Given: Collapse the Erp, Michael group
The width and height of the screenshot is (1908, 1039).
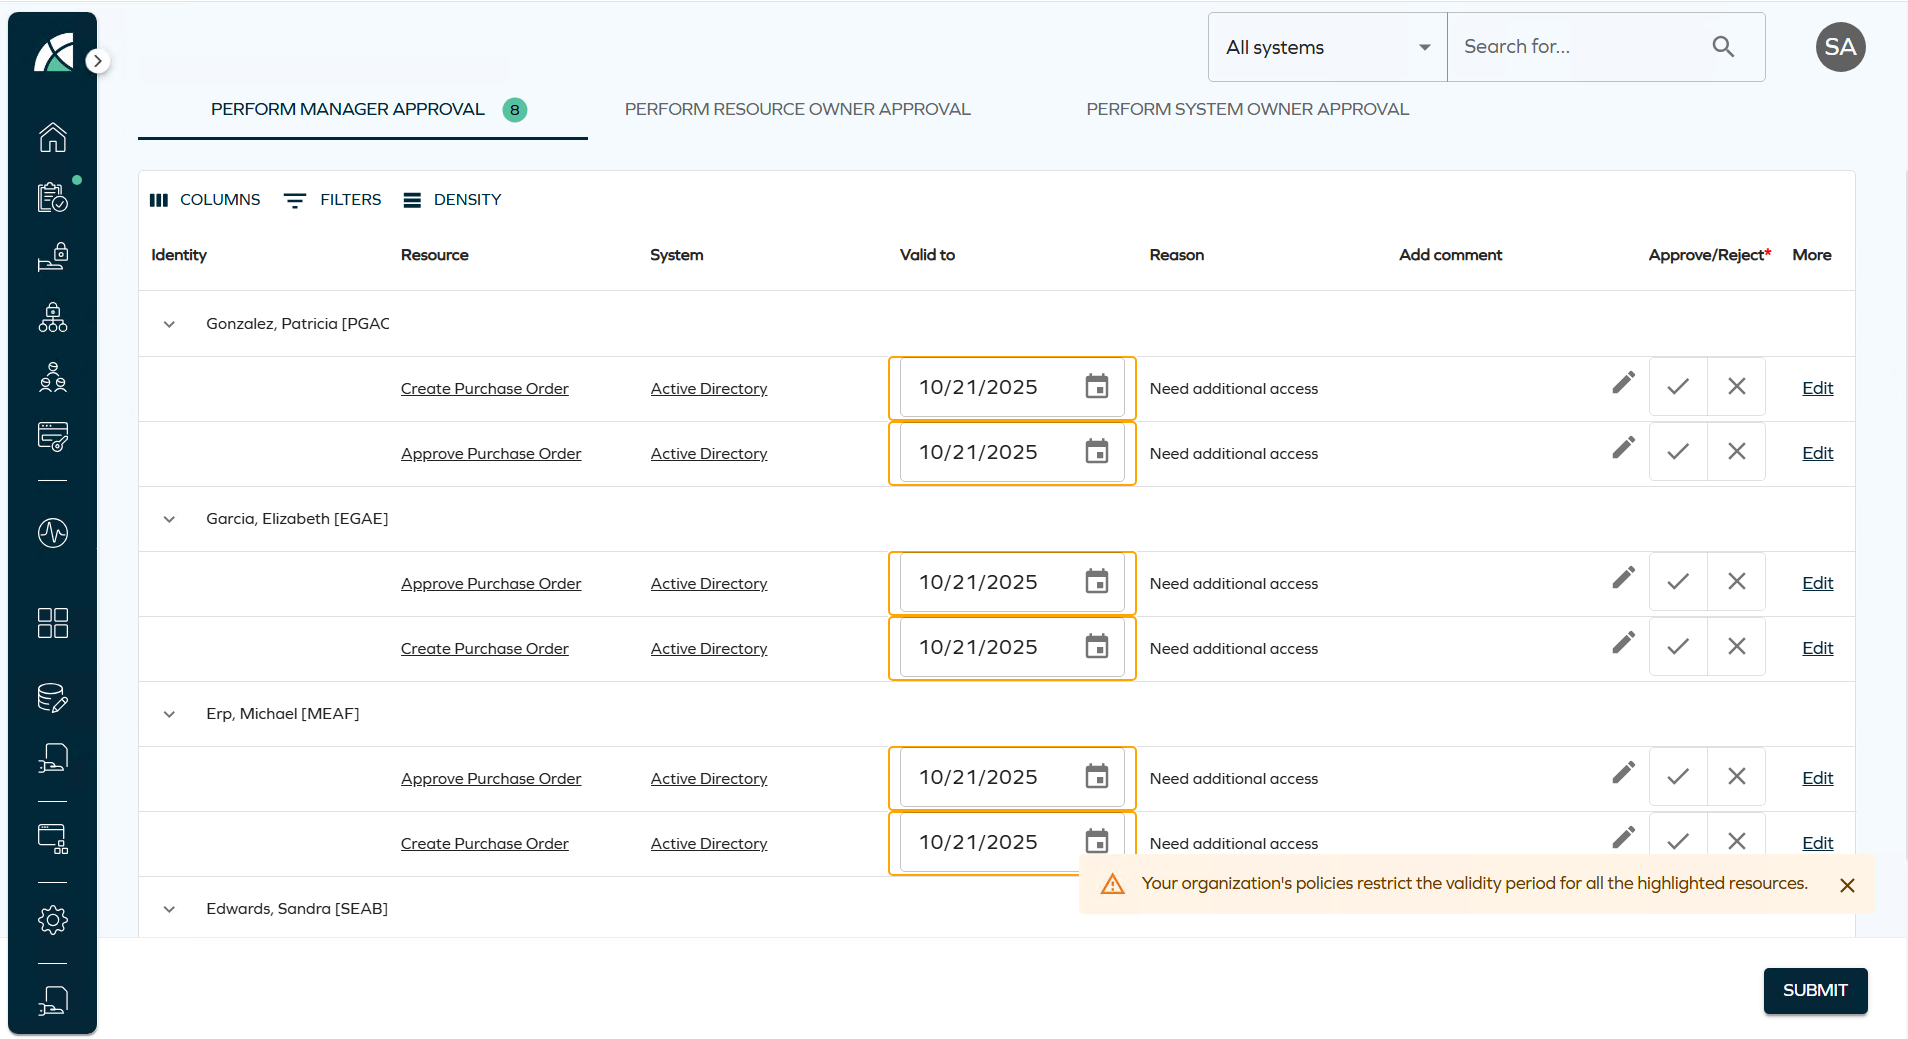Looking at the screenshot, I should coord(169,714).
